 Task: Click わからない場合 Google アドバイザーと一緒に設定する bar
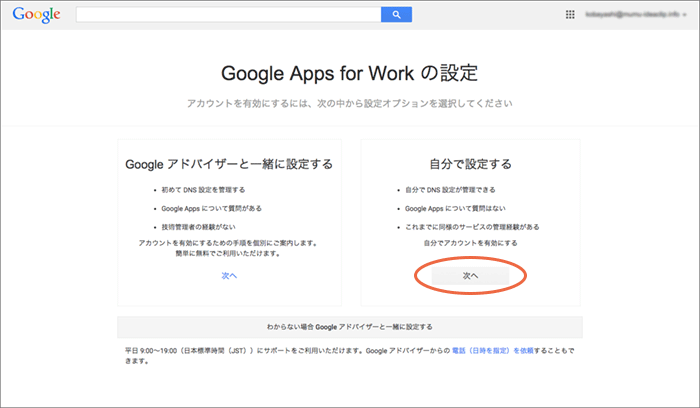350,327
